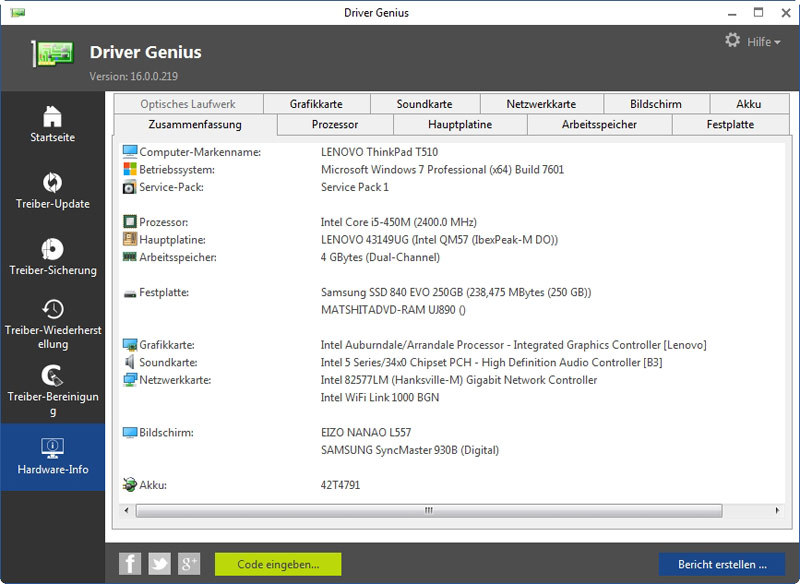Open the Optisches Laufwerk tab

(188, 104)
